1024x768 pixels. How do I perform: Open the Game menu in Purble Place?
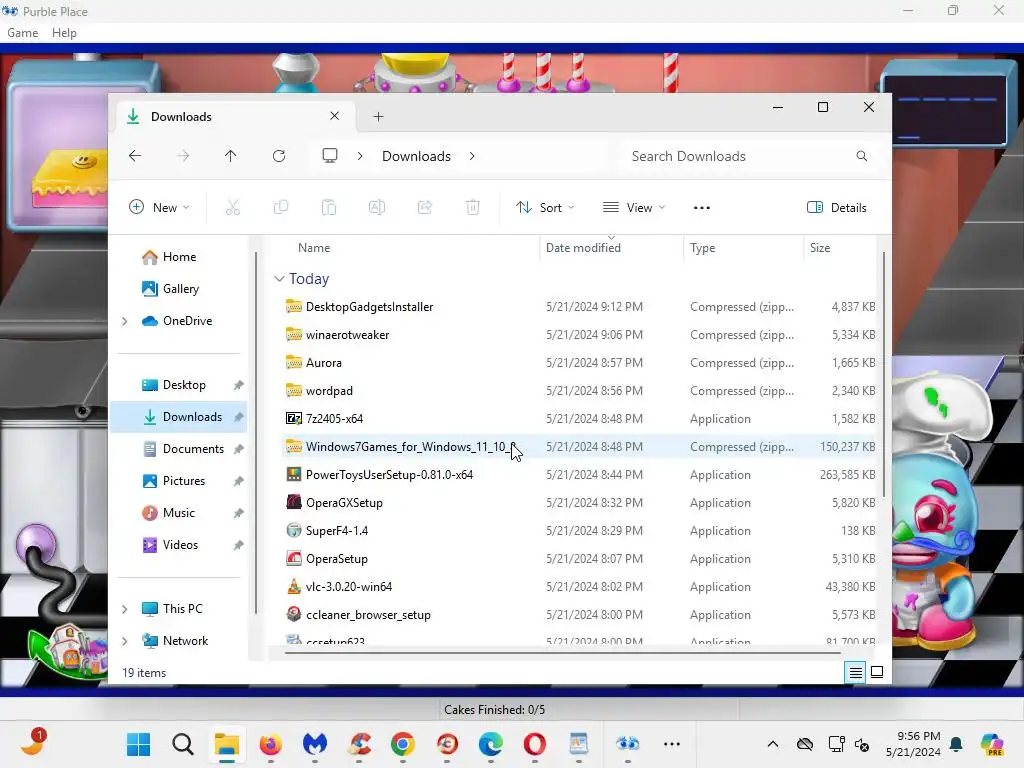tap(22, 33)
